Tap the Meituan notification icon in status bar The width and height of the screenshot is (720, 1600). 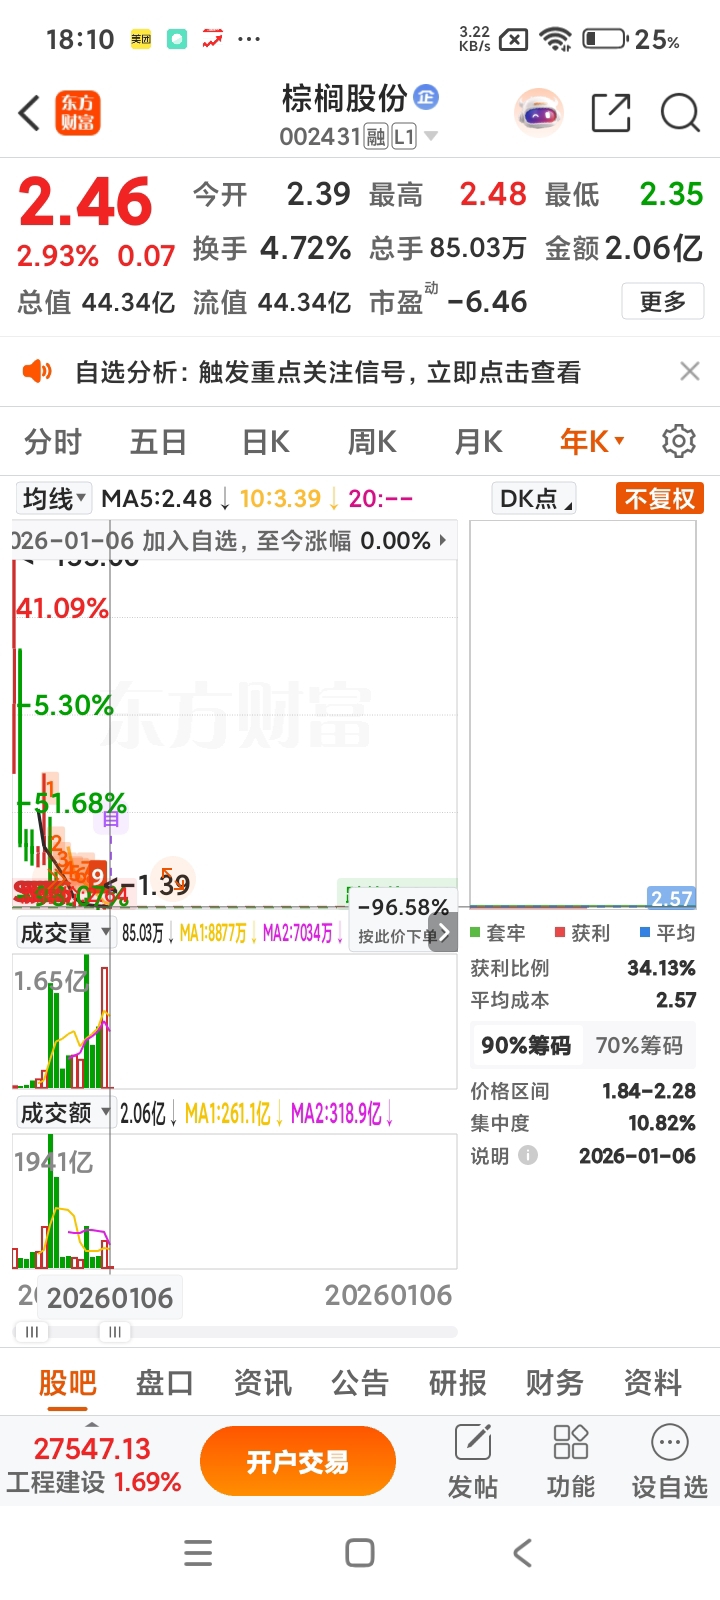pyautogui.click(x=141, y=39)
